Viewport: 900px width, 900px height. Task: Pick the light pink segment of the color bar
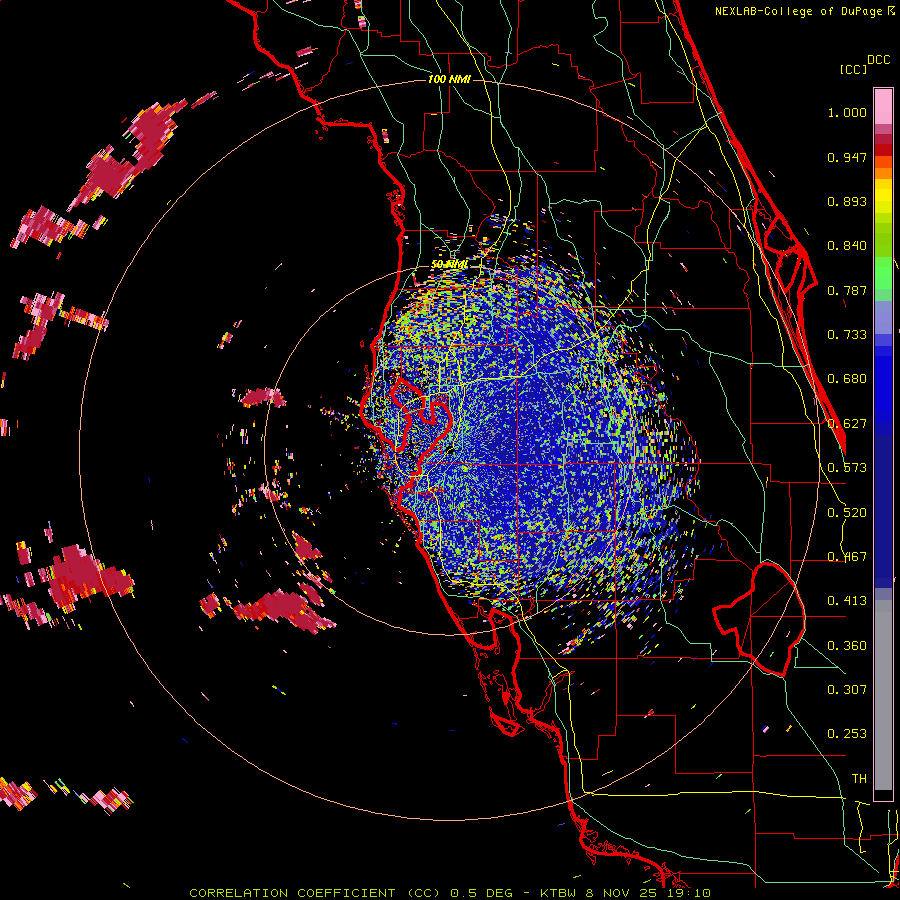coord(883,107)
